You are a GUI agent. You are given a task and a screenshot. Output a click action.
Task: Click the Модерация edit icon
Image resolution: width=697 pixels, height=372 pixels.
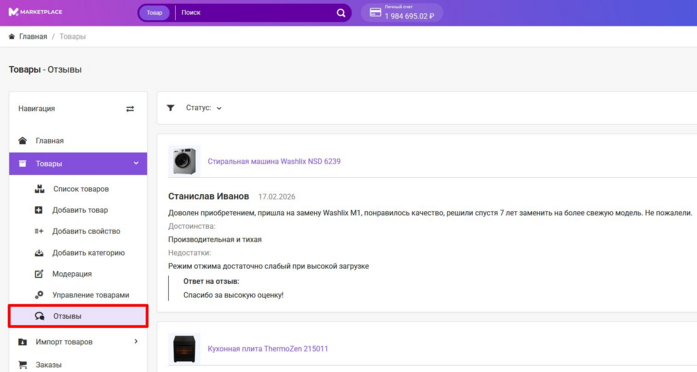tap(39, 274)
